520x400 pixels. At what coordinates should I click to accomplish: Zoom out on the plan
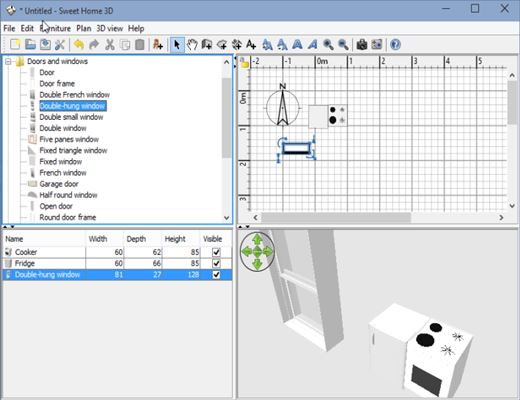(343, 44)
